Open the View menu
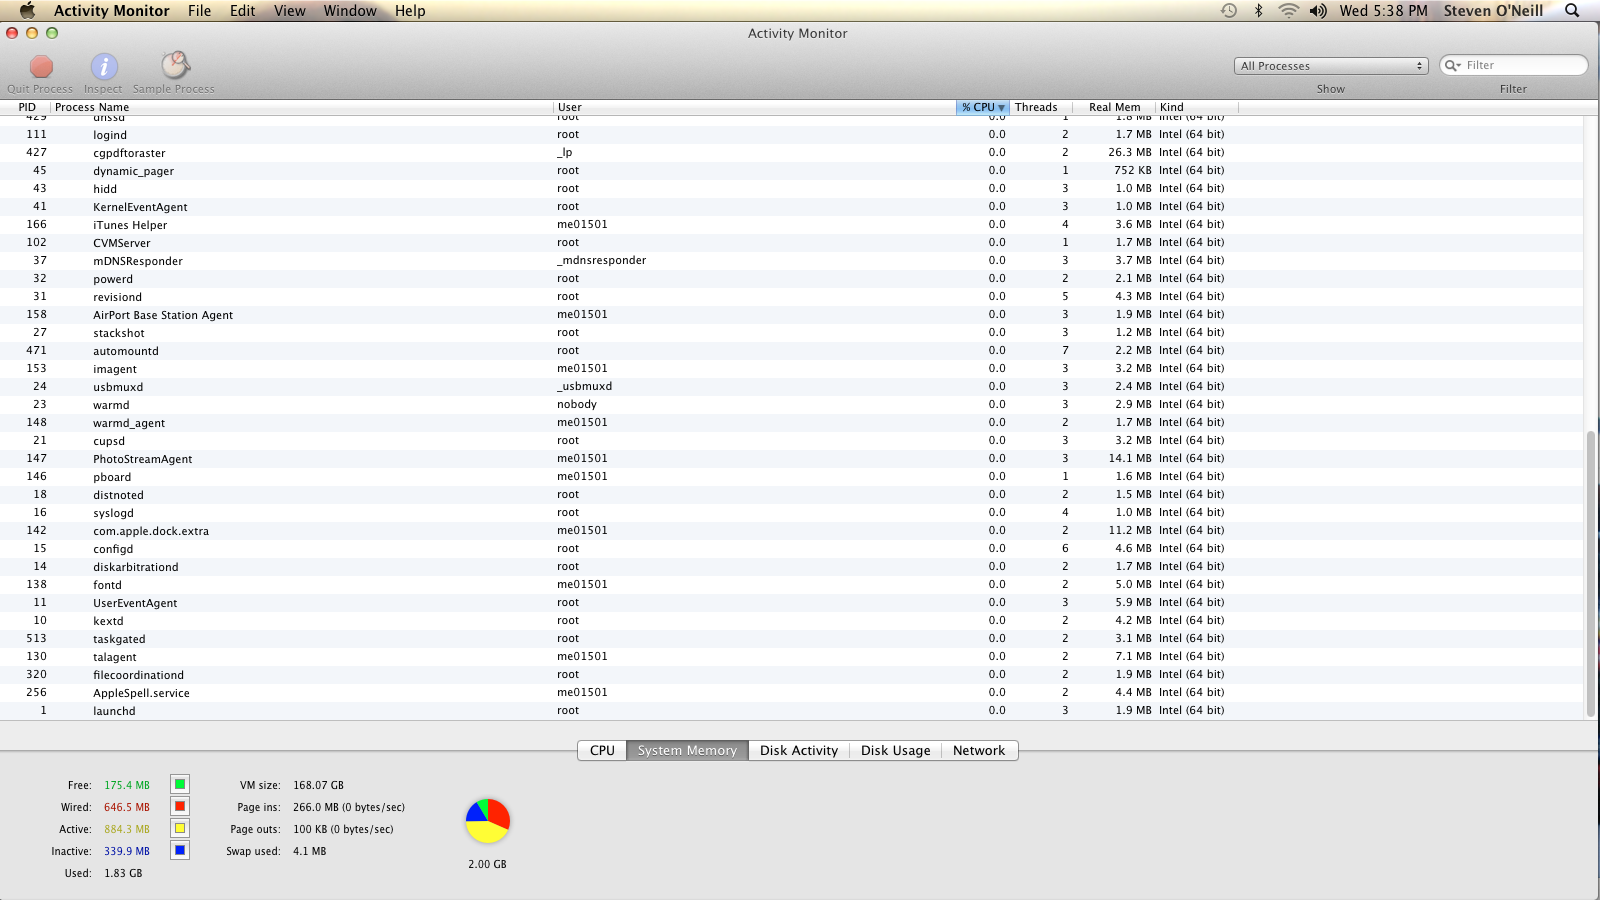 click(290, 10)
